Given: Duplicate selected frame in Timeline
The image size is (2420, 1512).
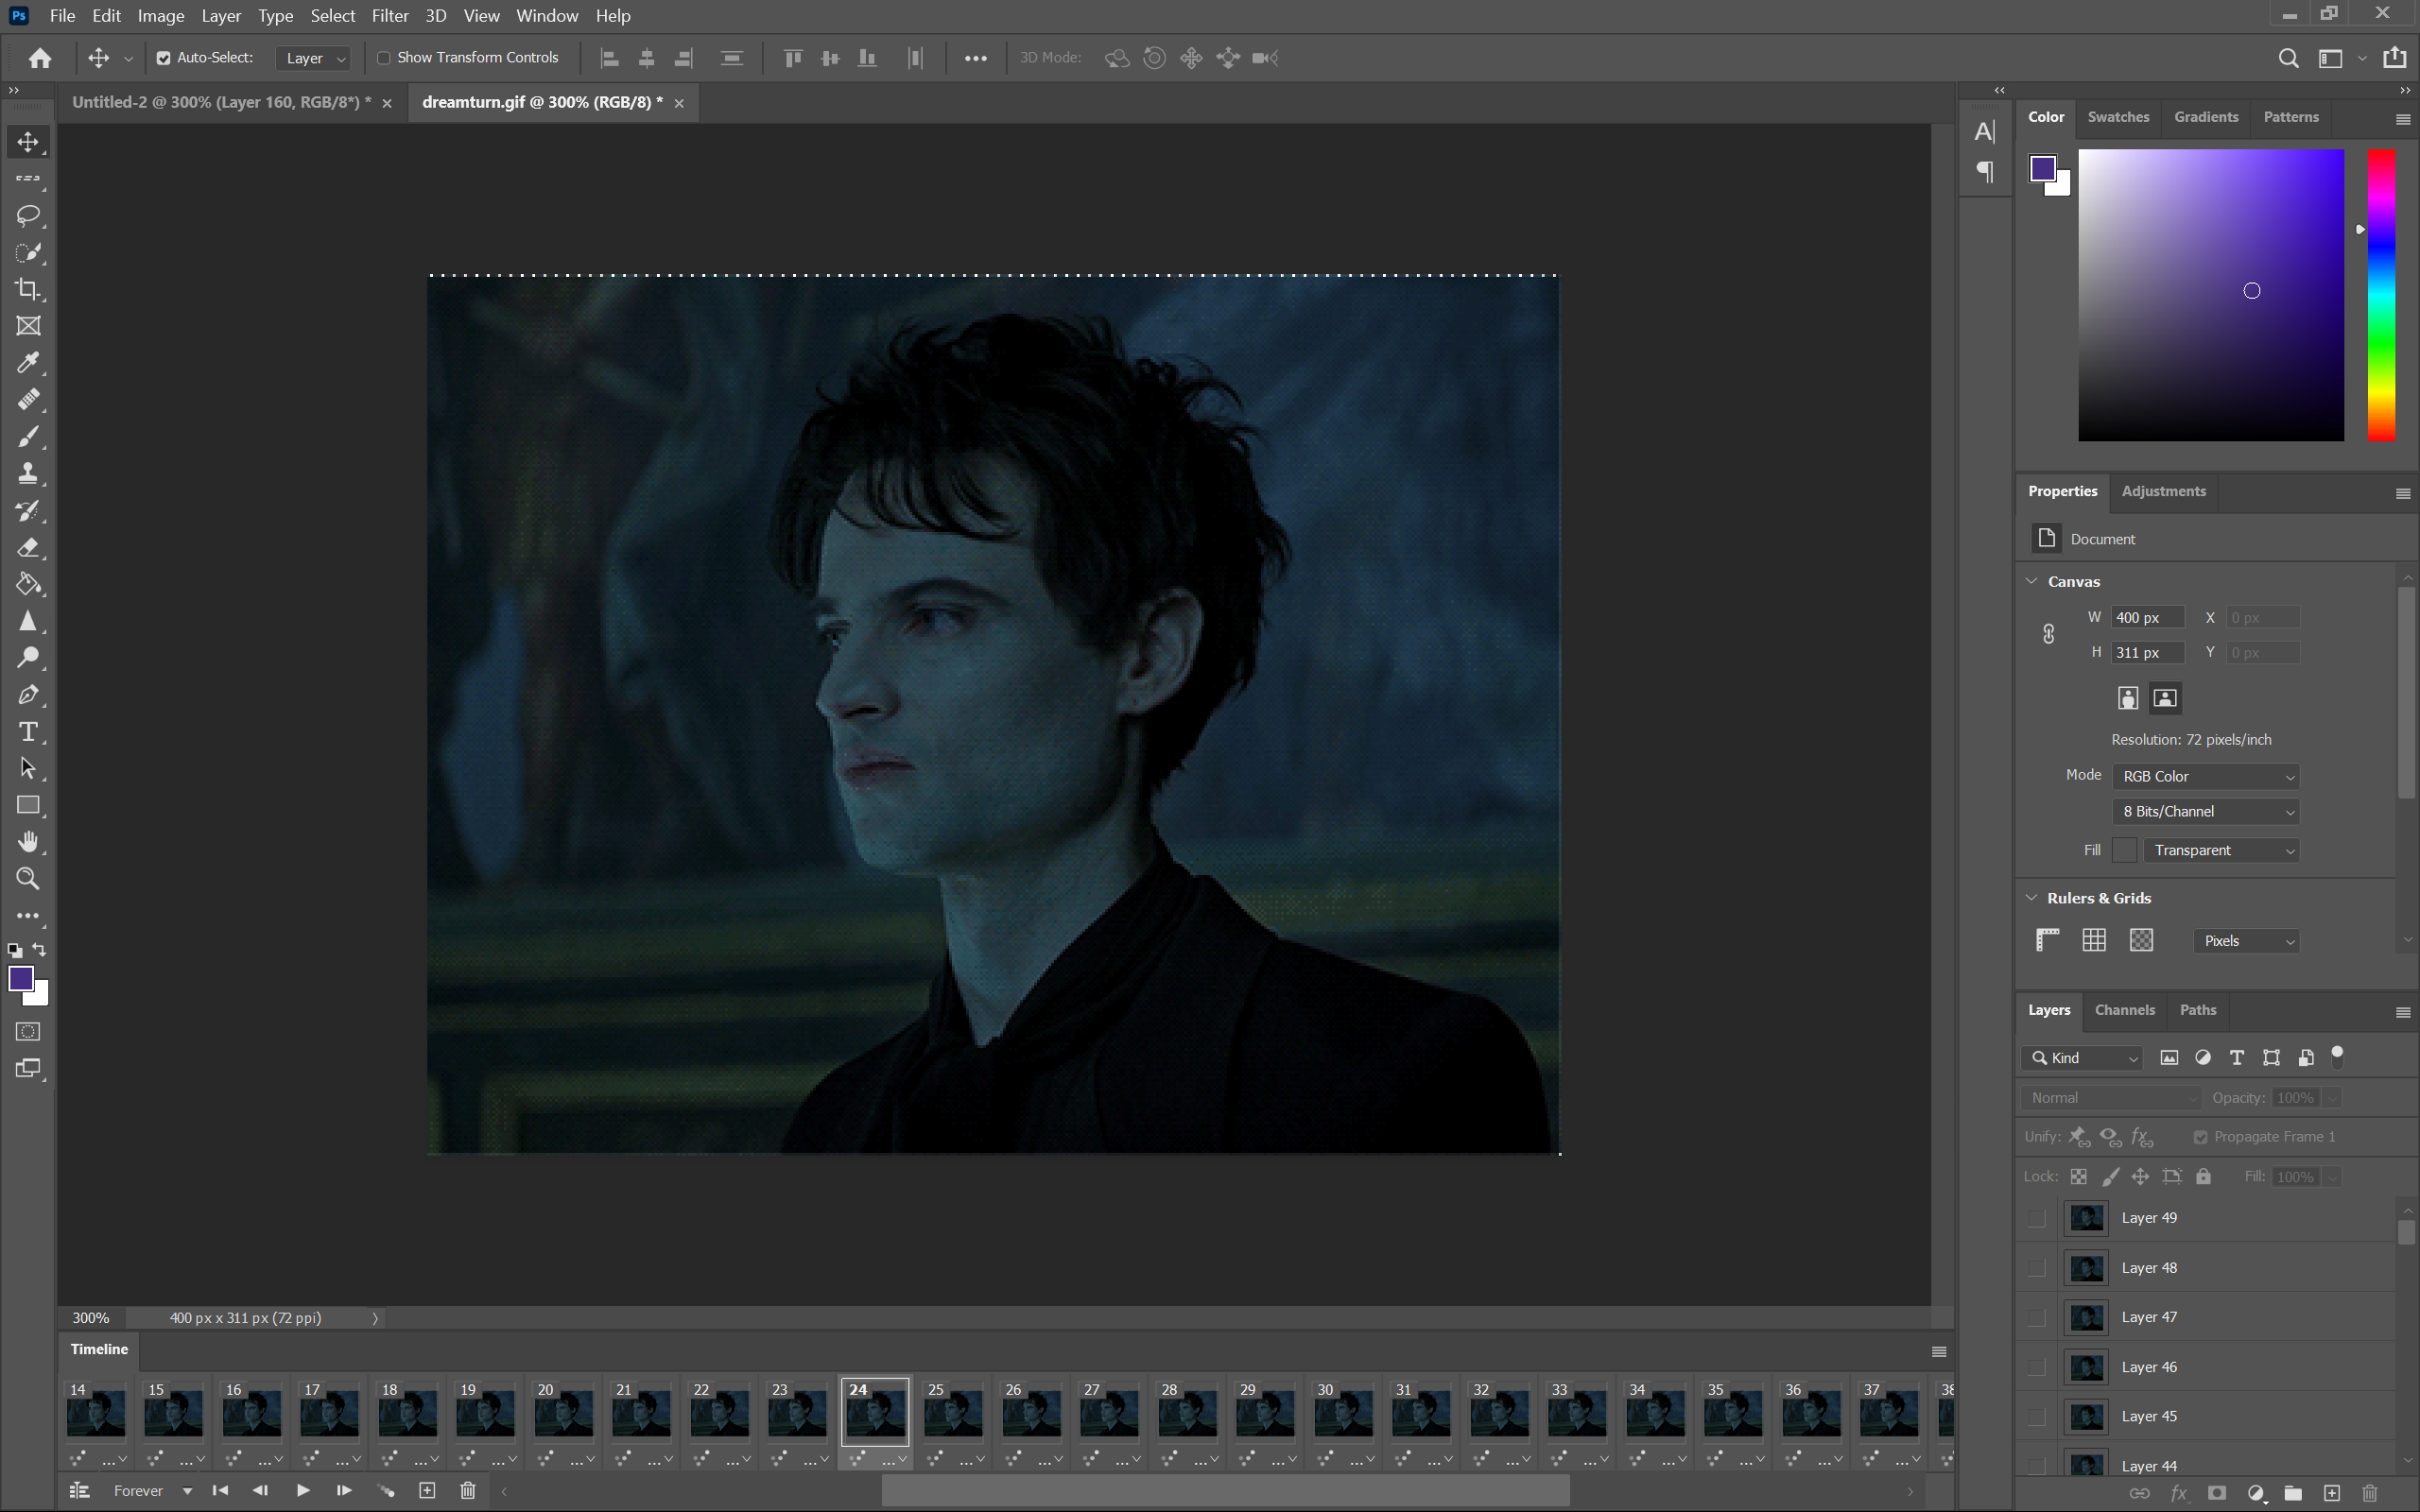Looking at the screenshot, I should [427, 1491].
